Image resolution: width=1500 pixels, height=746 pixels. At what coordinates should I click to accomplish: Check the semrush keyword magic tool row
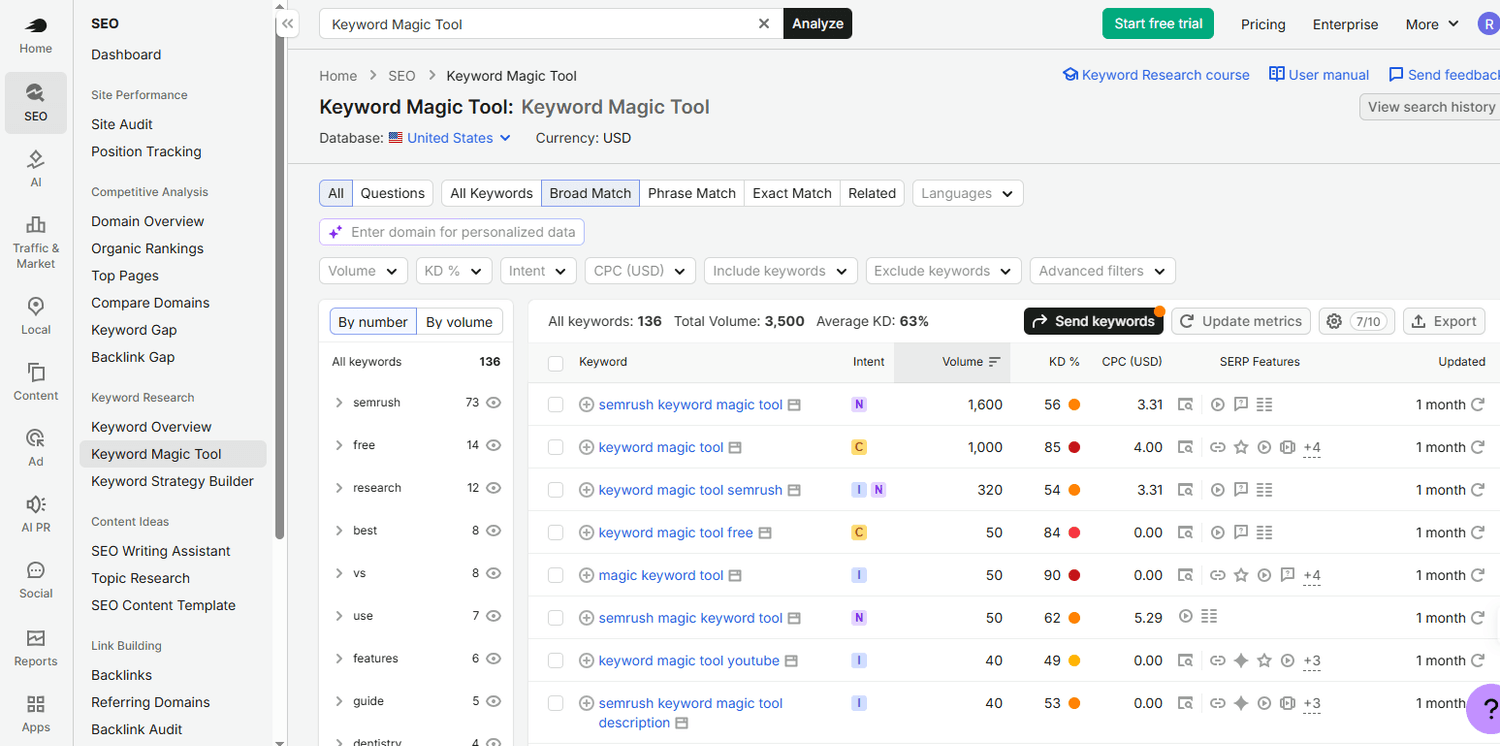(x=556, y=405)
